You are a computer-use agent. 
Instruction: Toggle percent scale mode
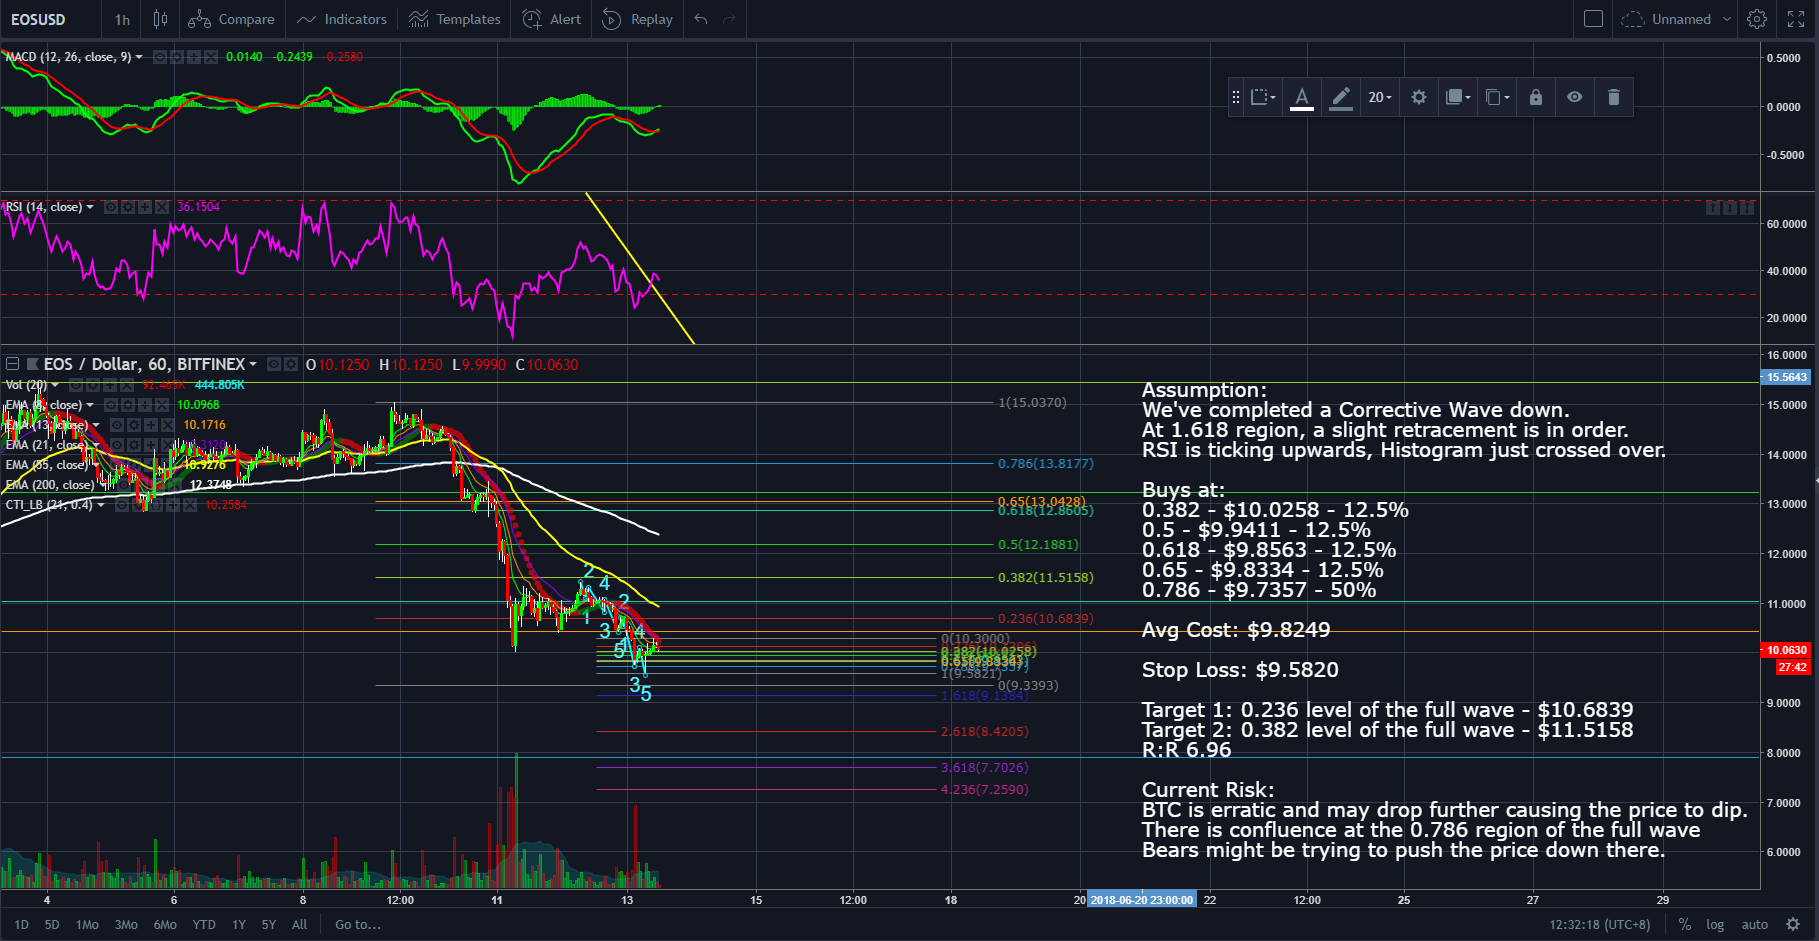click(x=1685, y=925)
